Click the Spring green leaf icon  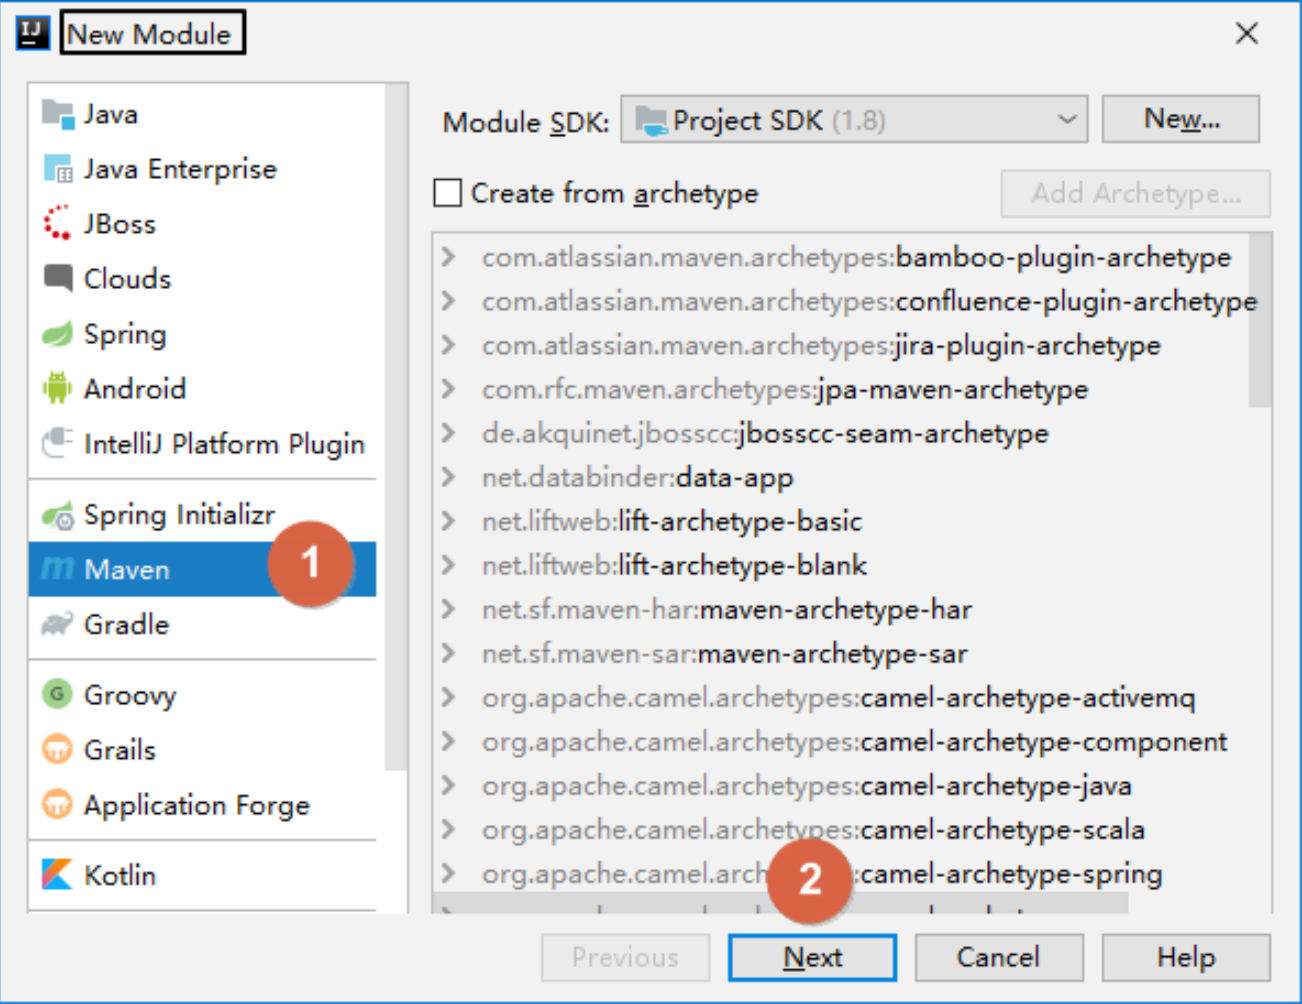coord(58,333)
